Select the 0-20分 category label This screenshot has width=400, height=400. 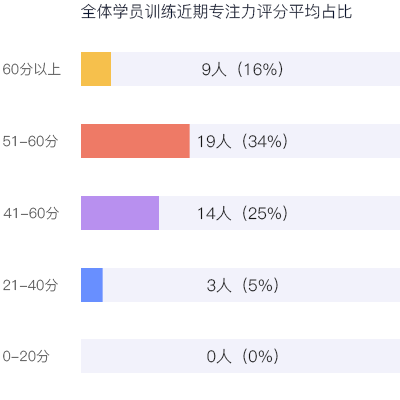26,356
